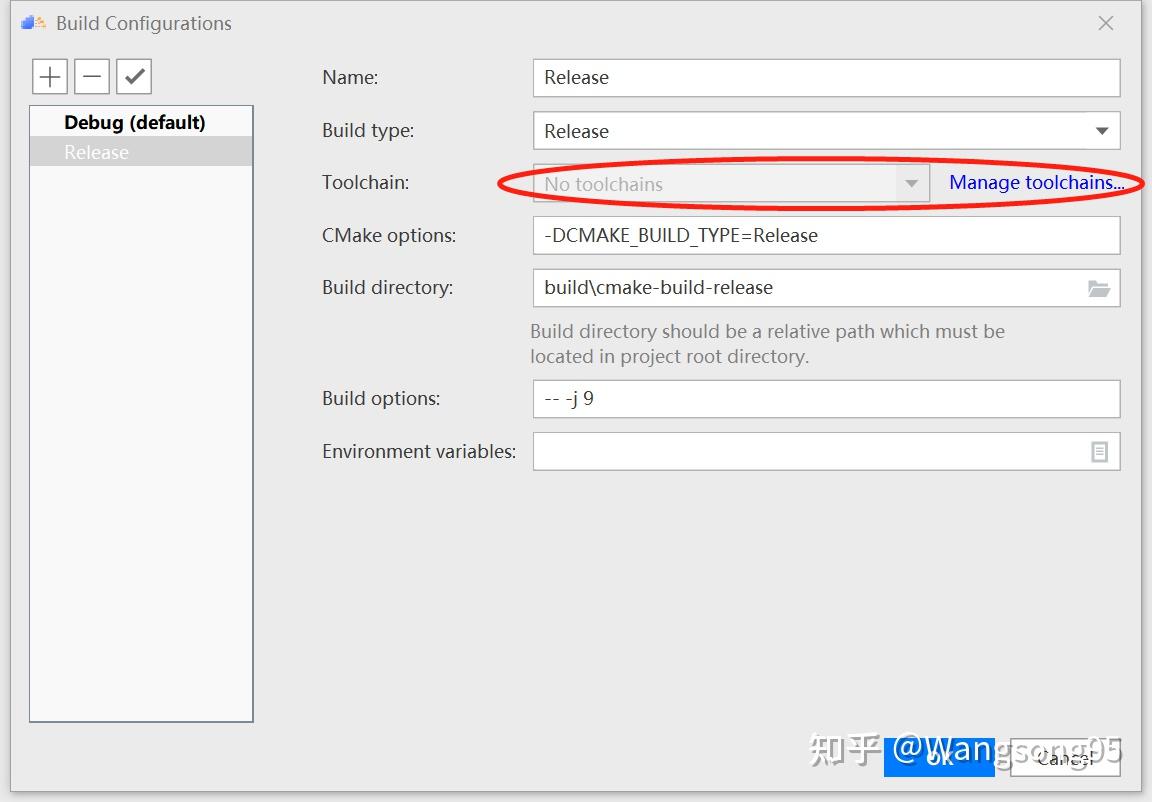Remove the selected build configuration
The height and width of the screenshot is (802, 1152).
(92, 76)
